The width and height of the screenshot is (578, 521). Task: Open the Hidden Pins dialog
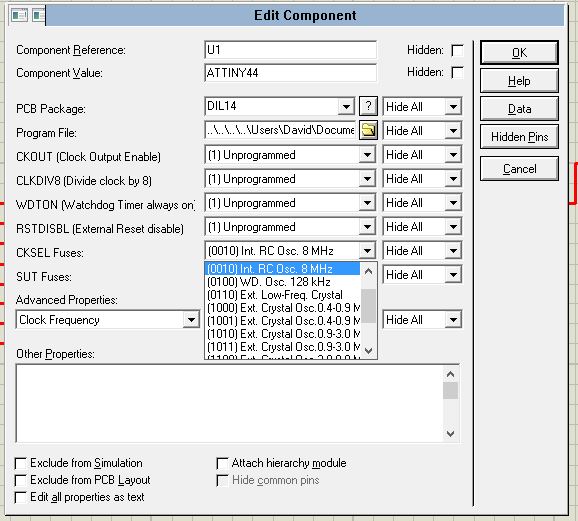pos(519,137)
